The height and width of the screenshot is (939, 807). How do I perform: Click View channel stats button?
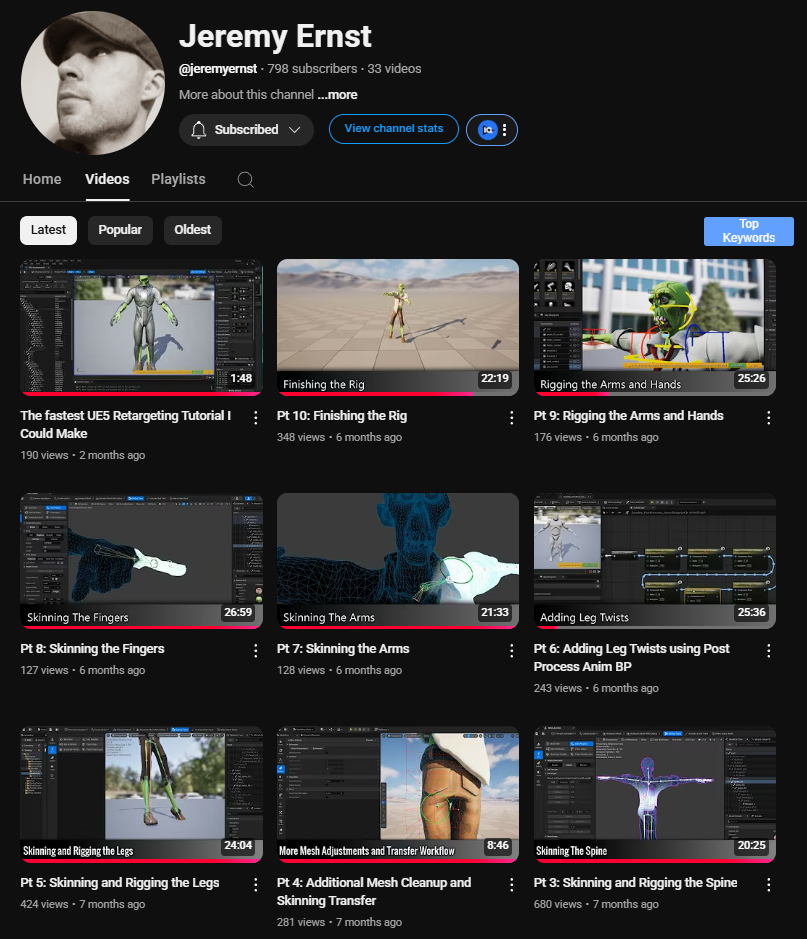[x=394, y=129]
